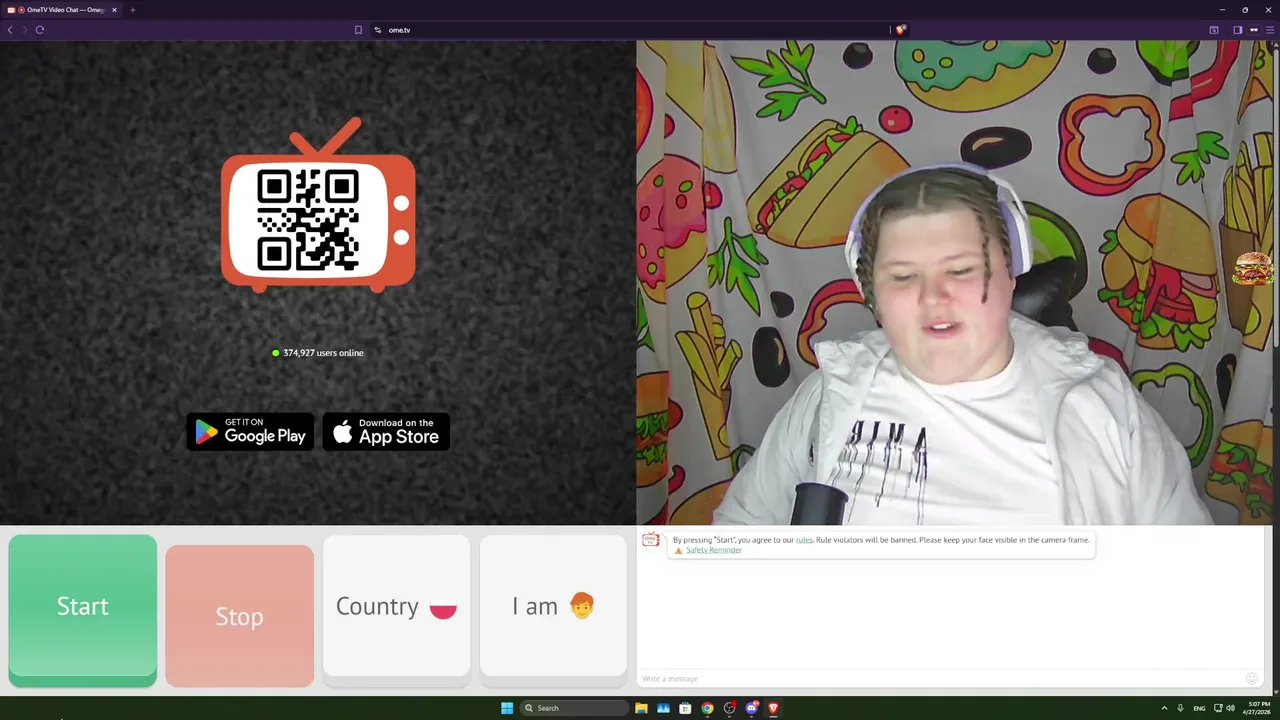Click the ENG language indicator

1199,708
